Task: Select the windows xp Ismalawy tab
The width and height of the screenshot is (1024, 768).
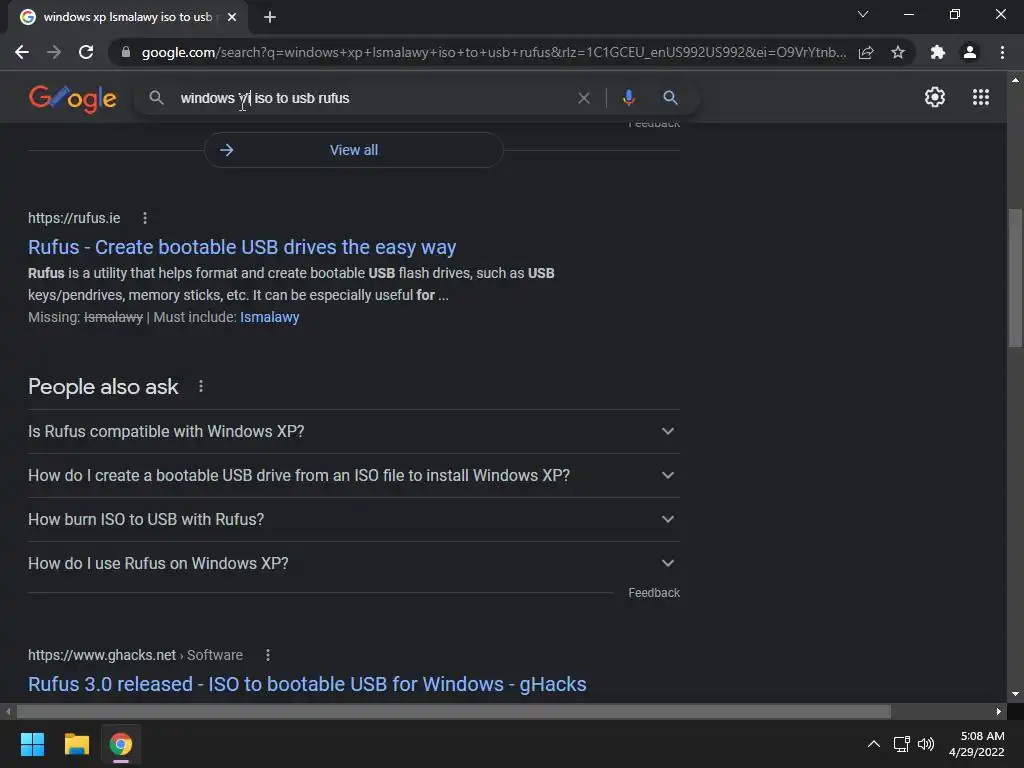Action: (127, 17)
